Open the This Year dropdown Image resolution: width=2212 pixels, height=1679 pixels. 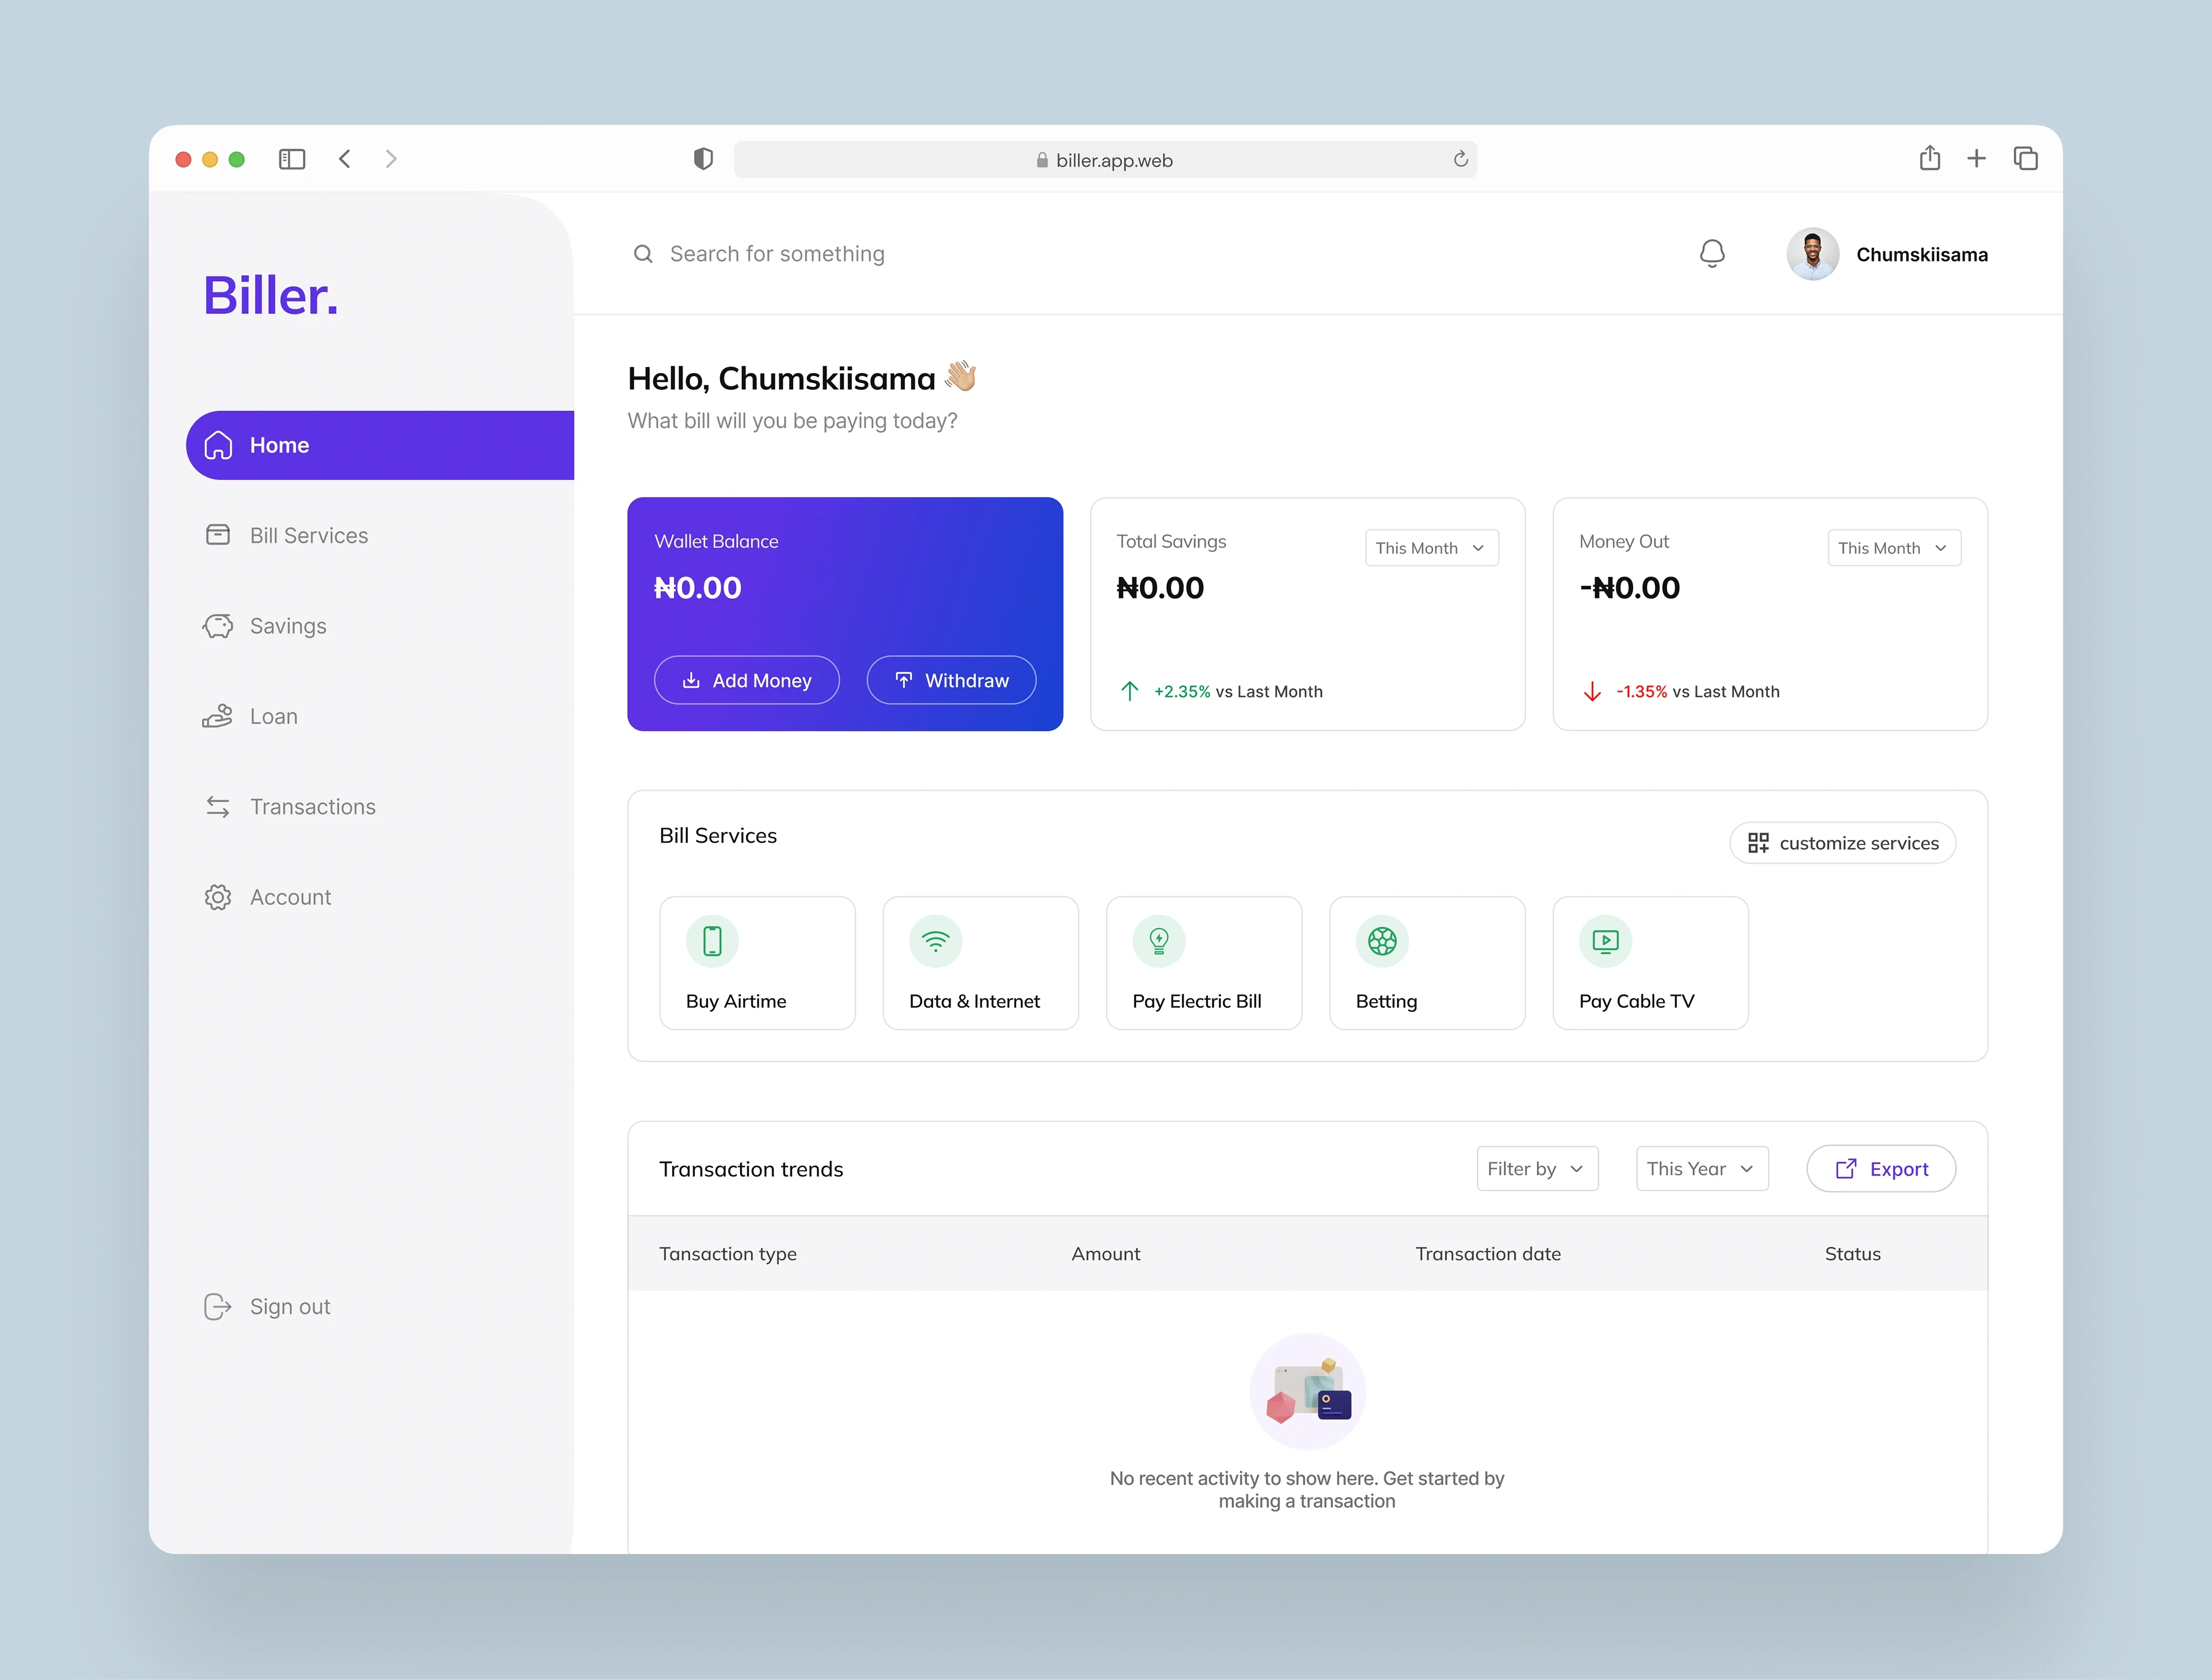coord(1701,1169)
